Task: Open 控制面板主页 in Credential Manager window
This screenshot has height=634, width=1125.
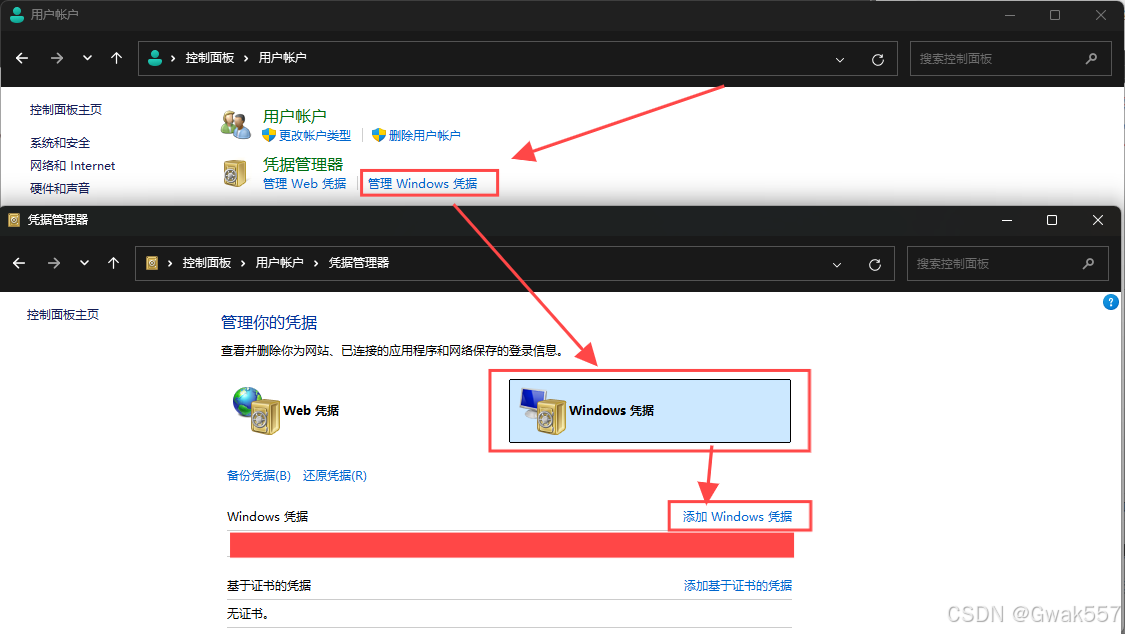Action: (63, 315)
